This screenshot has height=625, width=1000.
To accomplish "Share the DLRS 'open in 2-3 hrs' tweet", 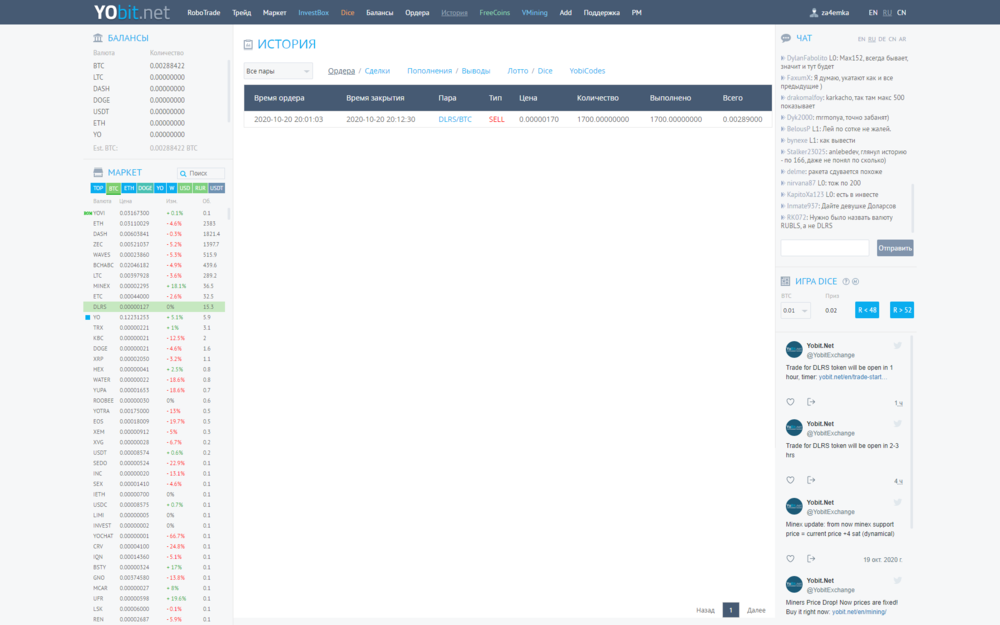I will (811, 480).
